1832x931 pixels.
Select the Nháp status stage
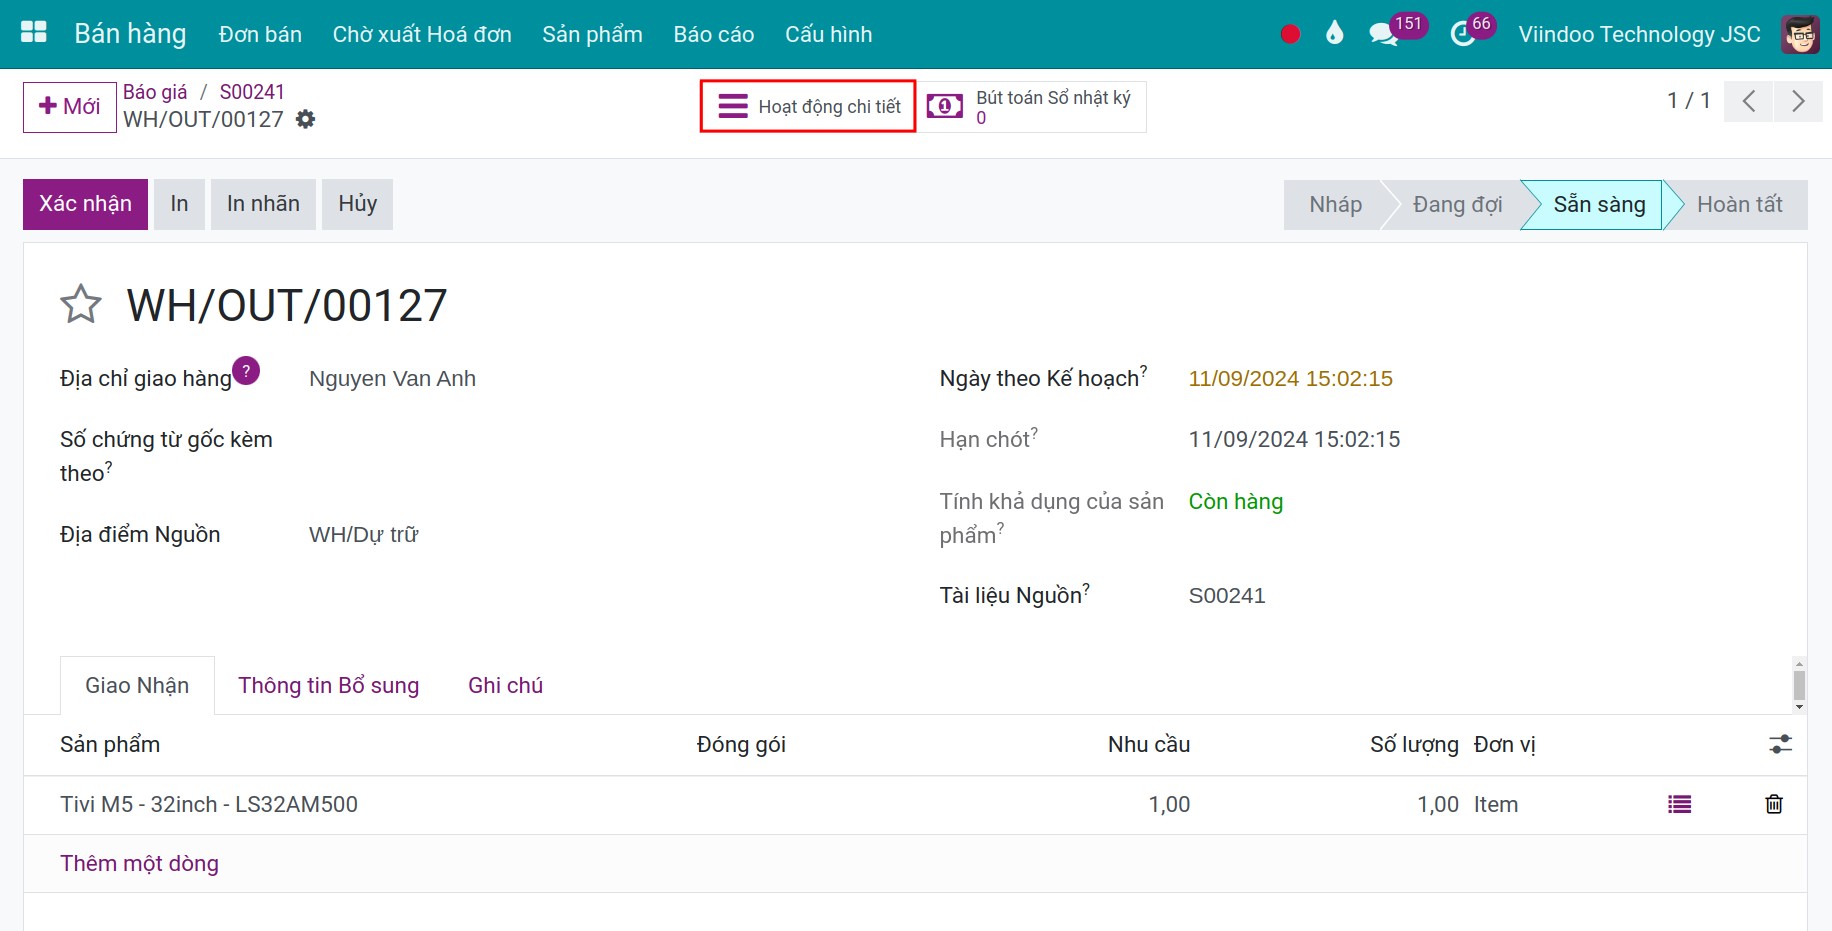coord(1335,205)
